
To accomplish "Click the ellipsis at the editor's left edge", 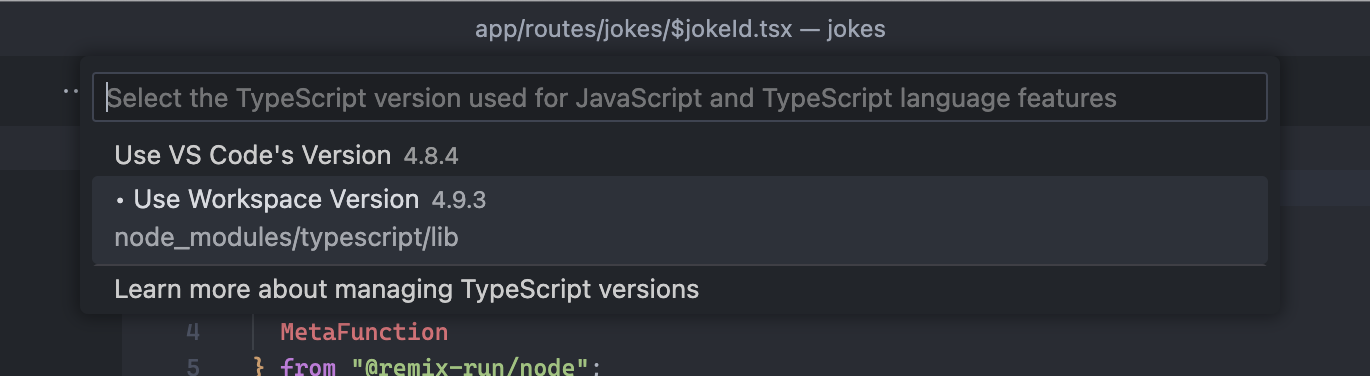I will [x=71, y=91].
